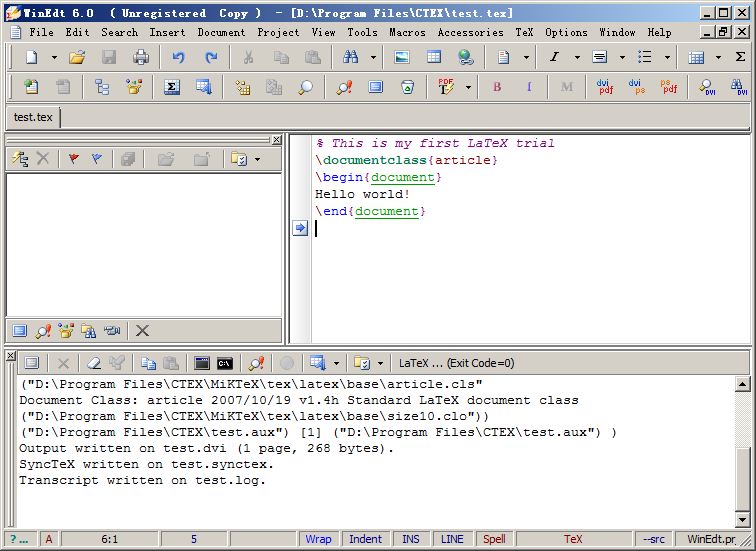Click the Sigma math symbol icon at the toolbar's end

(740, 57)
